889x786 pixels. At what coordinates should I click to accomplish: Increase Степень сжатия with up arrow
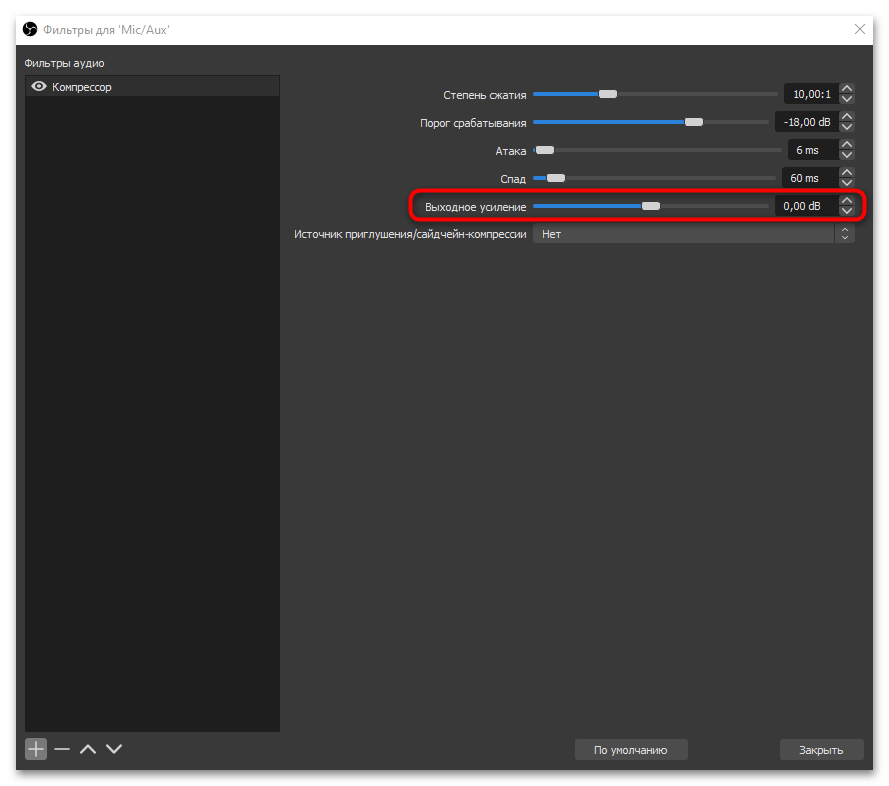[846, 88]
